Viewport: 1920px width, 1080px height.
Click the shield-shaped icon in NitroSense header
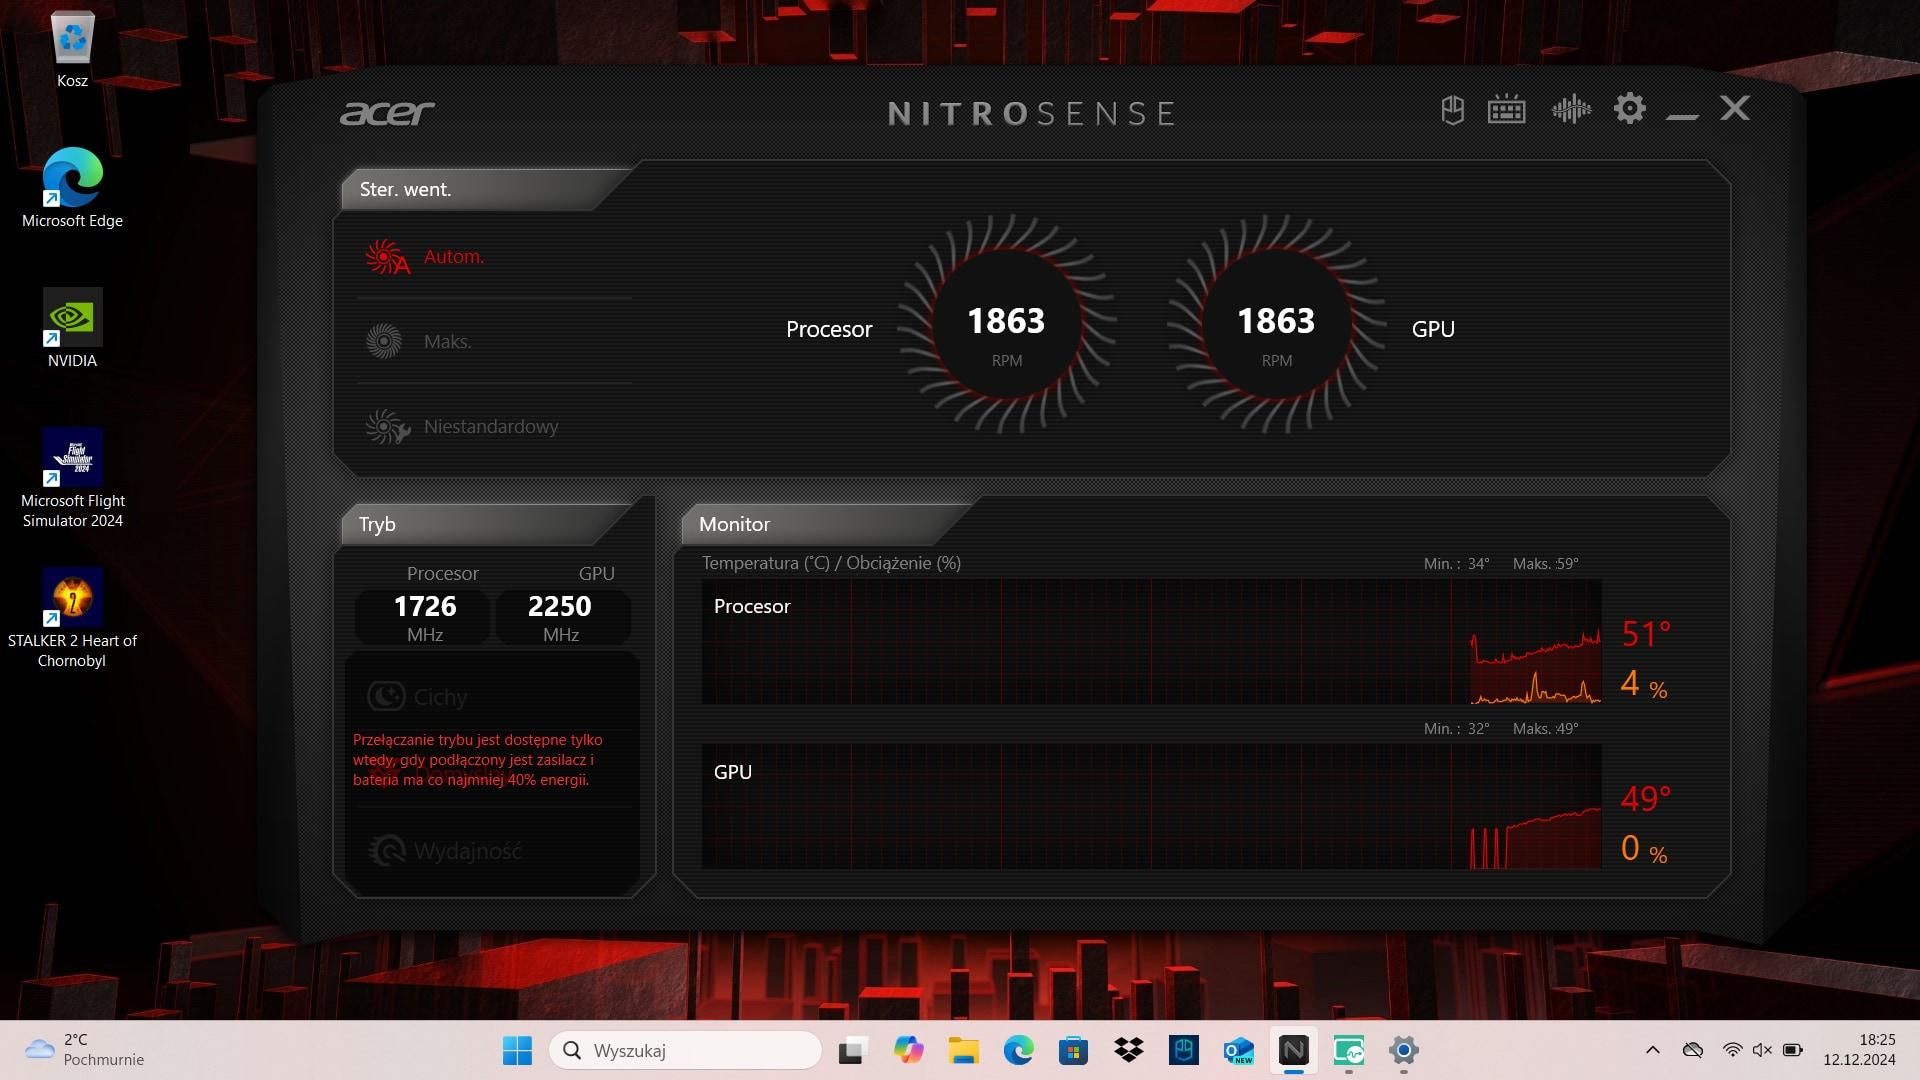pyautogui.click(x=1452, y=110)
